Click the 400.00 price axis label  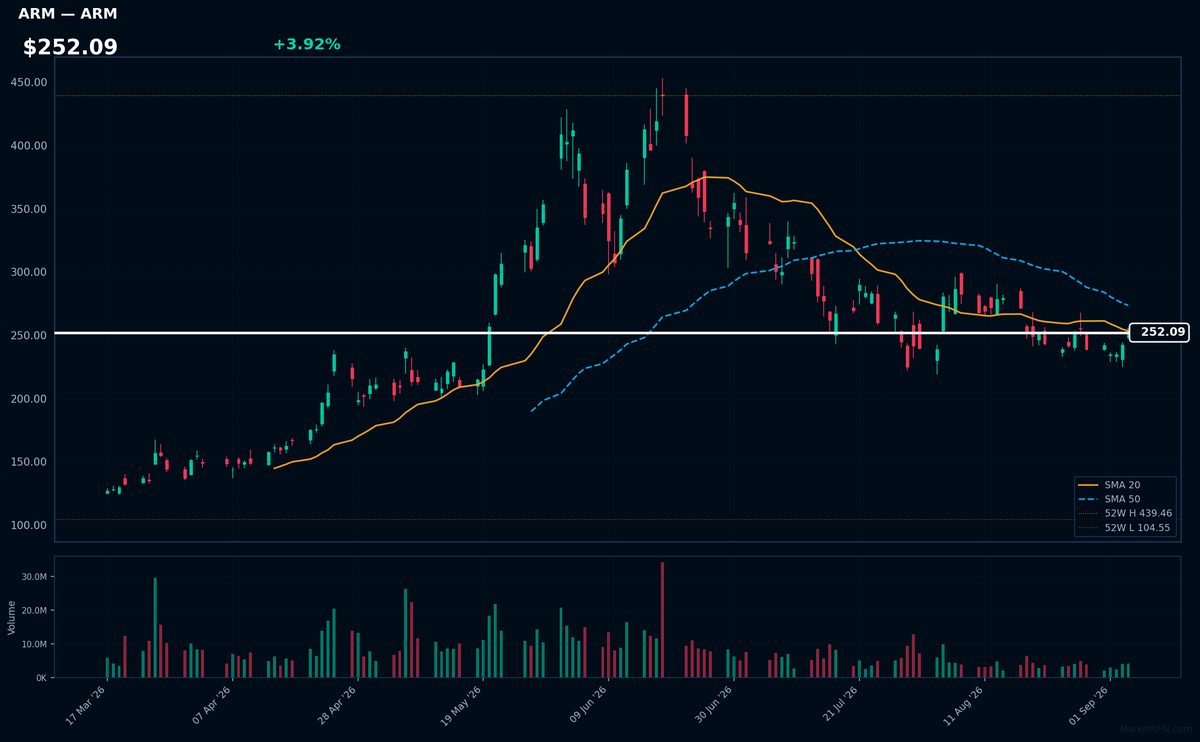28,146
